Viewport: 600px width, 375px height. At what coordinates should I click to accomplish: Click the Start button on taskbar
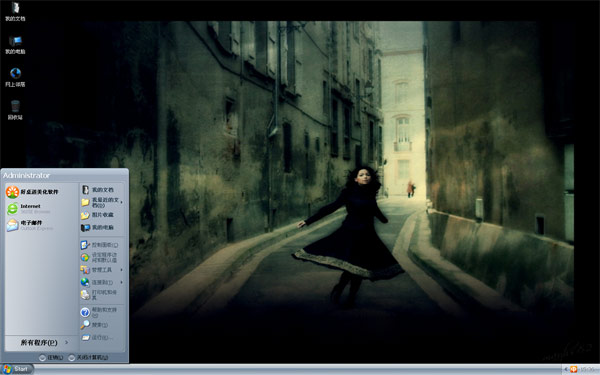[x=17, y=369]
